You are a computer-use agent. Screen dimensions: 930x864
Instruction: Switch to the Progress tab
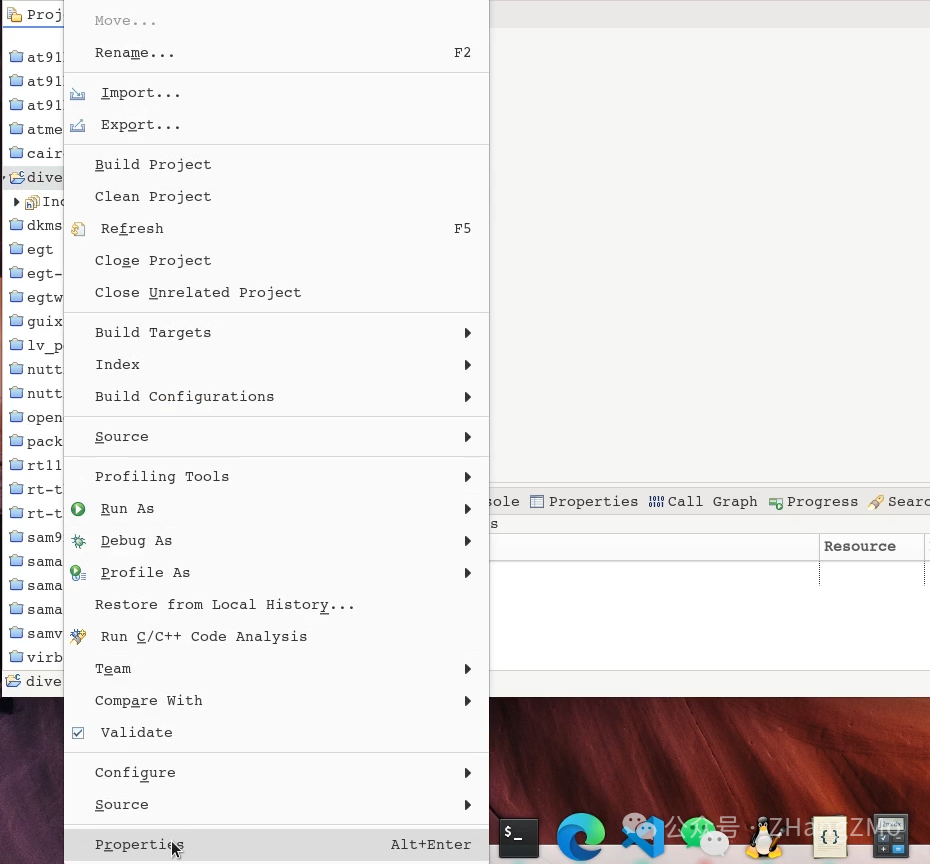[x=814, y=502]
